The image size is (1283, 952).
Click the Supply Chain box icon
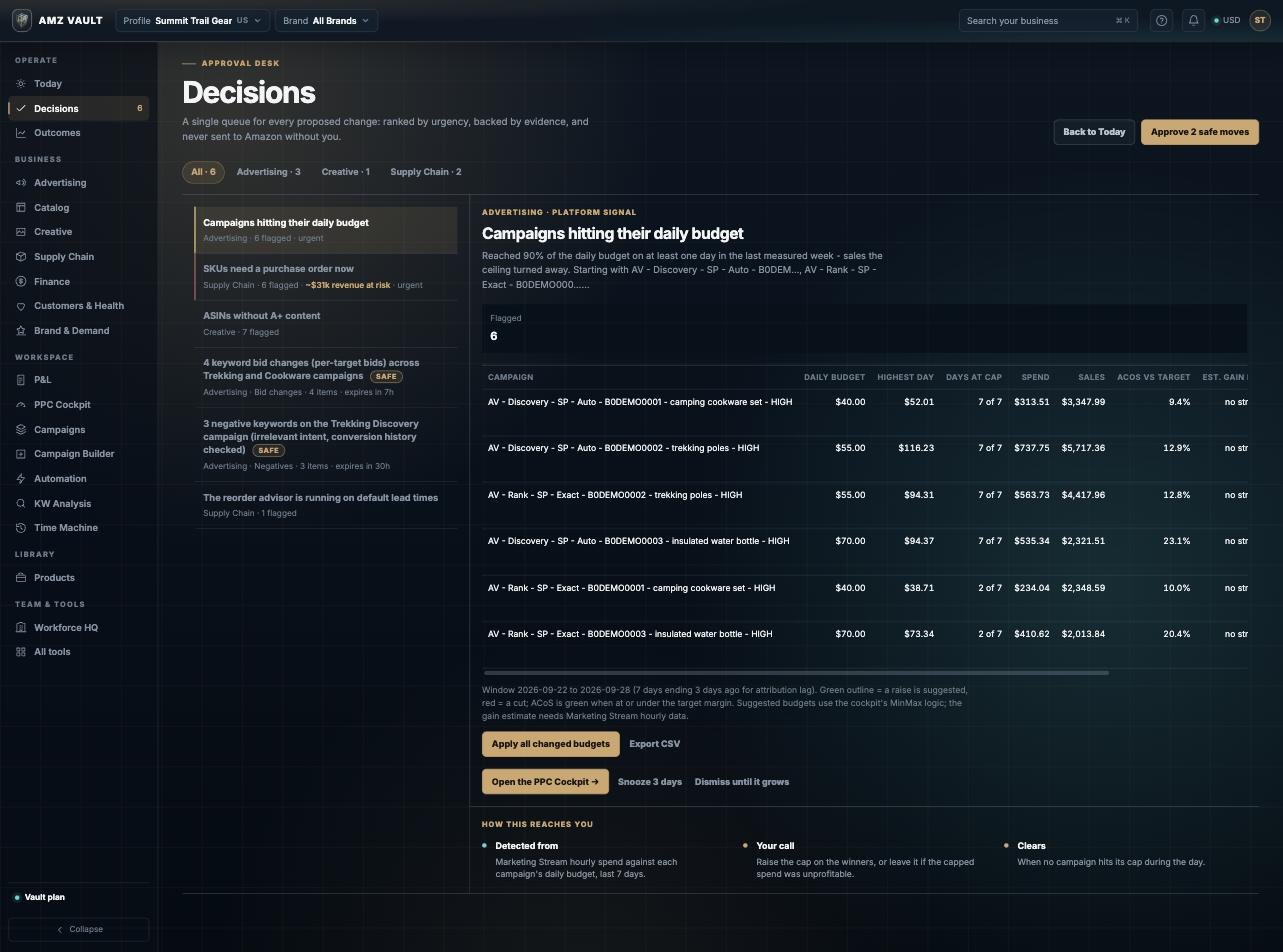pyautogui.click(x=21, y=257)
